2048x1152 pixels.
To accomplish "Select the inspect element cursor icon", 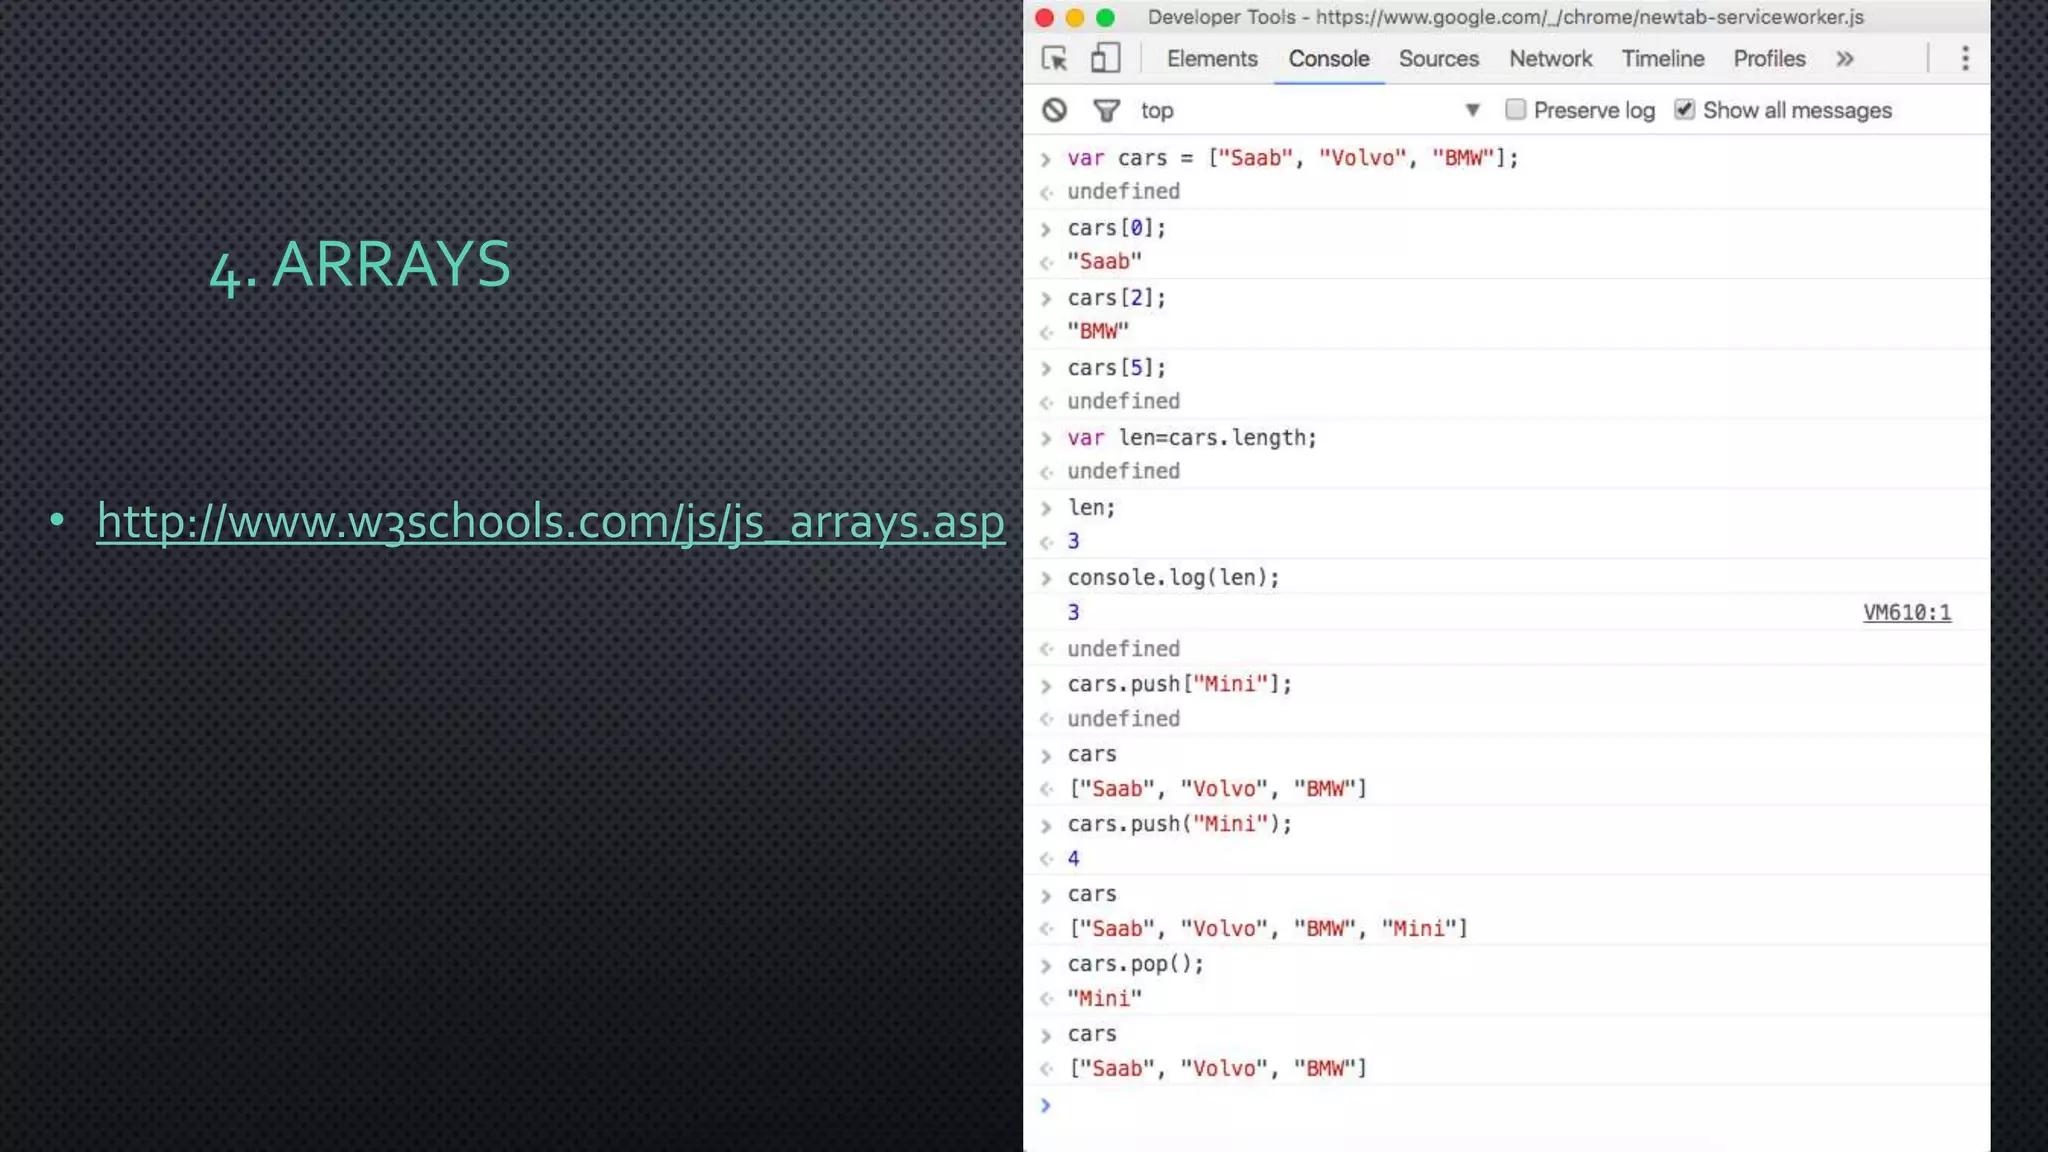I will point(1054,59).
